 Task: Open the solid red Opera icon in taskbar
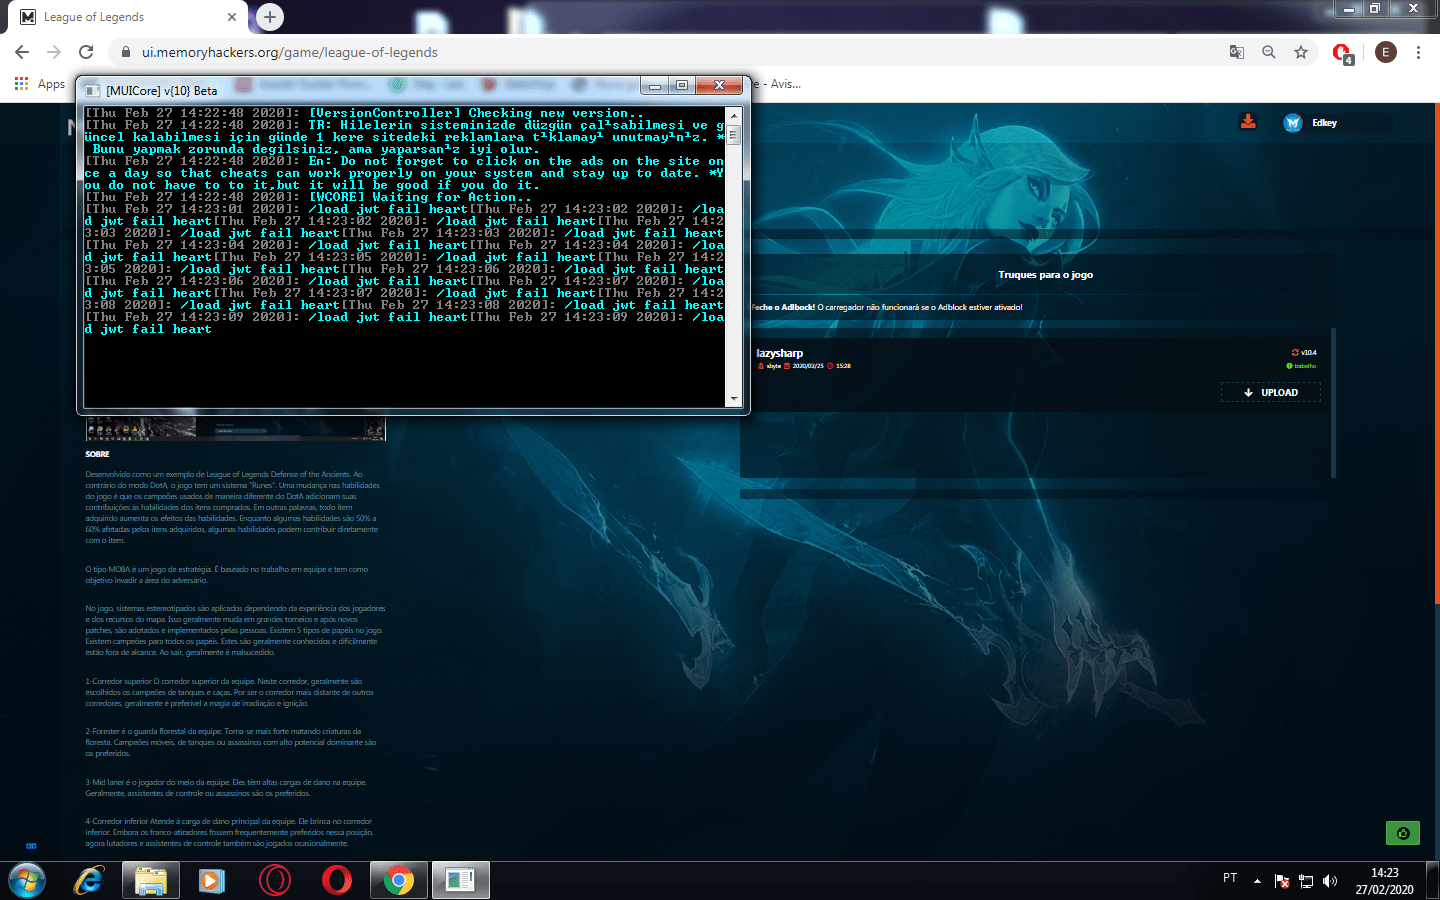pyautogui.click(x=337, y=881)
